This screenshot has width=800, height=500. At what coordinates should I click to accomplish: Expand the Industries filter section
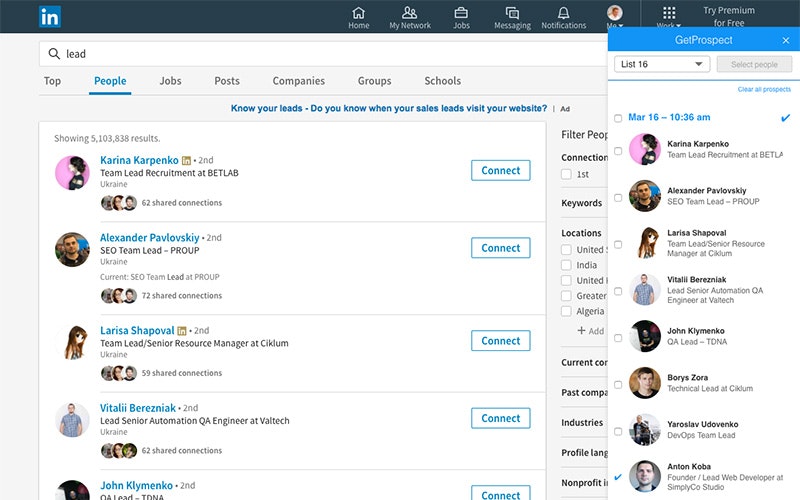click(x=584, y=422)
